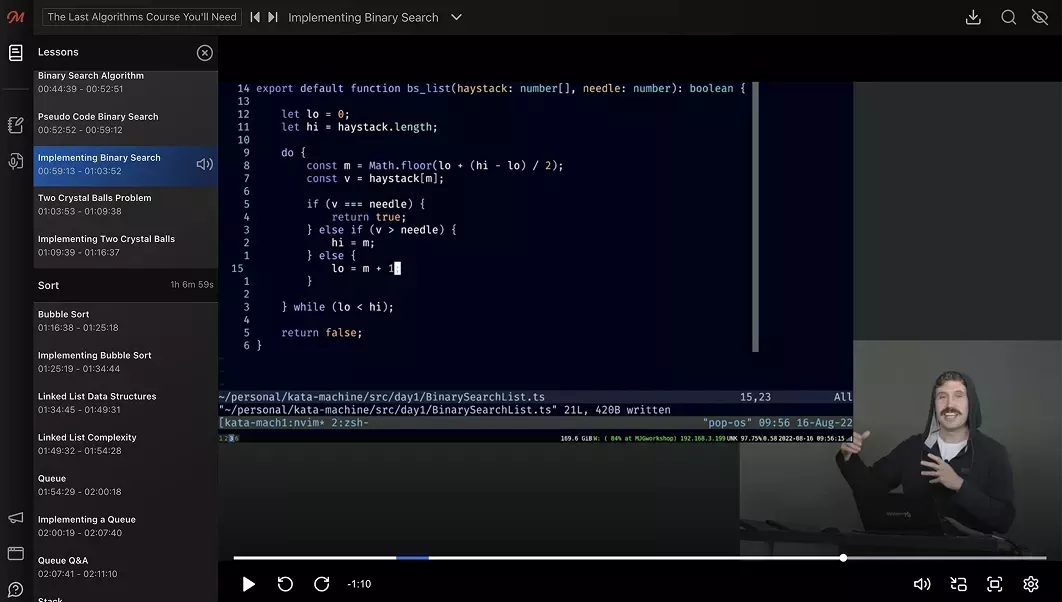Enter picture-in-picture mode
The width and height of the screenshot is (1062, 602).
pyautogui.click(x=958, y=583)
